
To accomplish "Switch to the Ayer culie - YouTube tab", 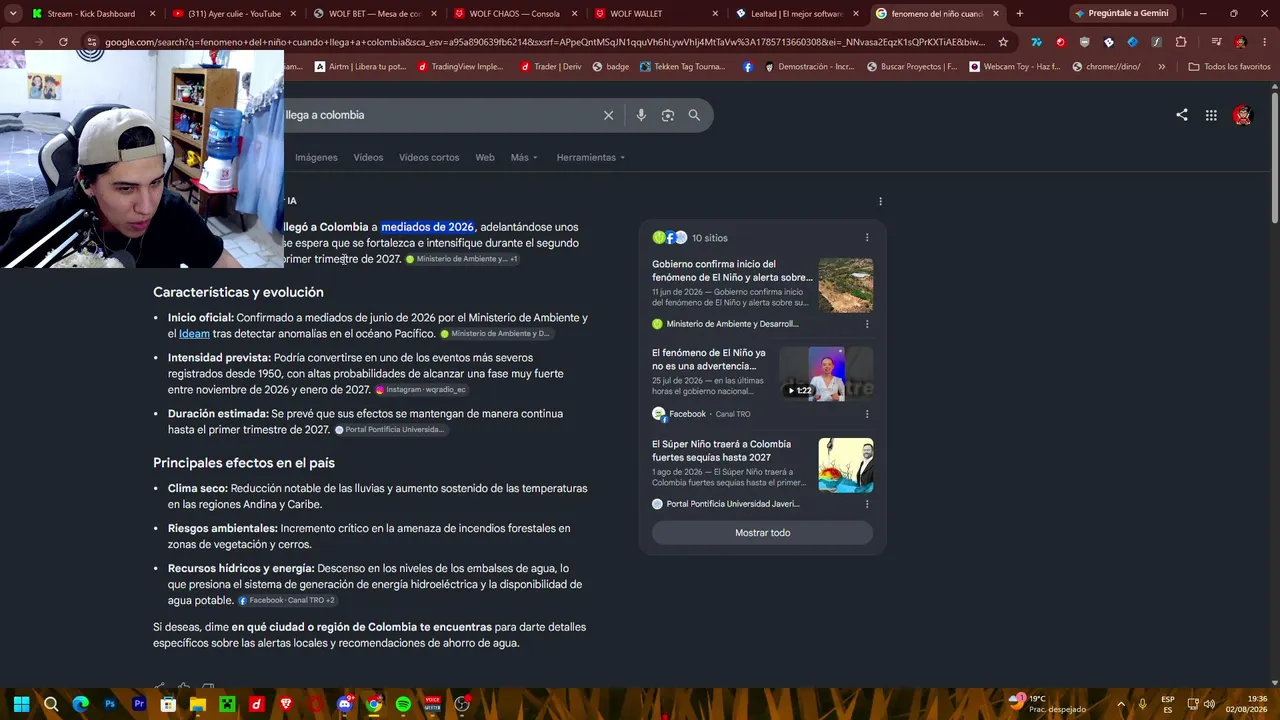I will 234,14.
